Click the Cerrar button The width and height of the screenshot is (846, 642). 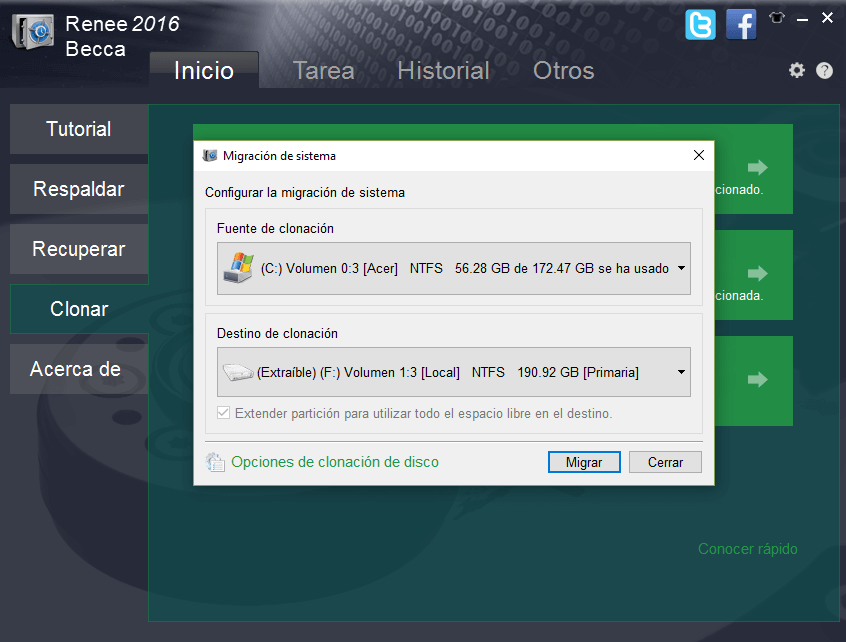[x=665, y=462]
